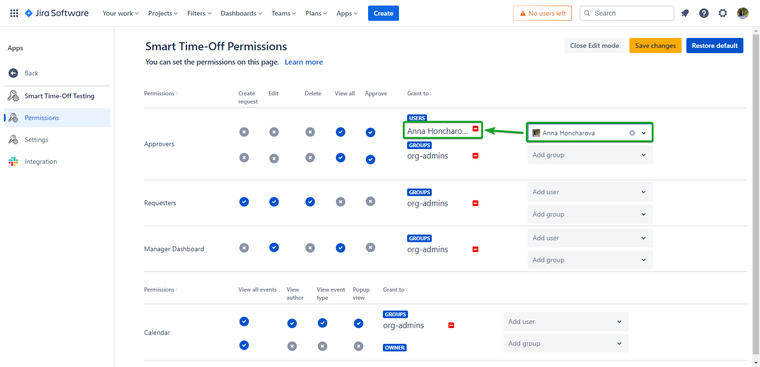Click the Back arrow icon in sidebar
Image resolution: width=760 pixels, height=367 pixels.
pyautogui.click(x=13, y=73)
